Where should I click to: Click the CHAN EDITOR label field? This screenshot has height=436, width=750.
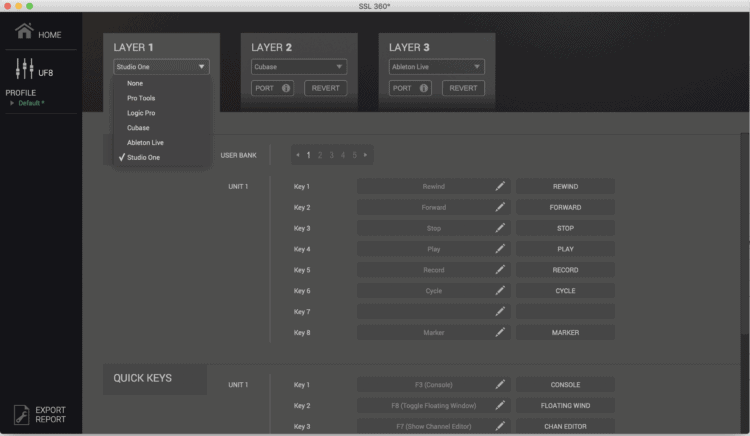click(x=565, y=426)
